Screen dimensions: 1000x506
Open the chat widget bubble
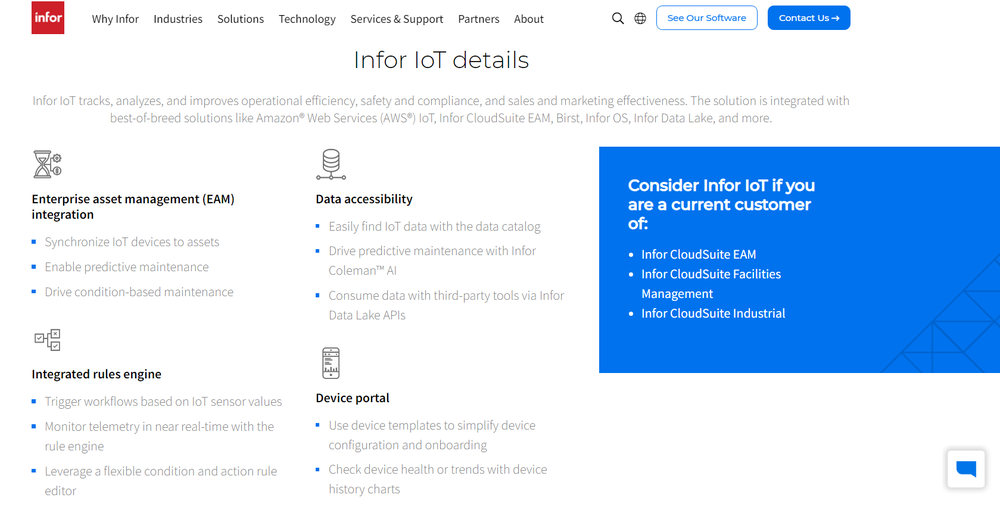[x=966, y=469]
